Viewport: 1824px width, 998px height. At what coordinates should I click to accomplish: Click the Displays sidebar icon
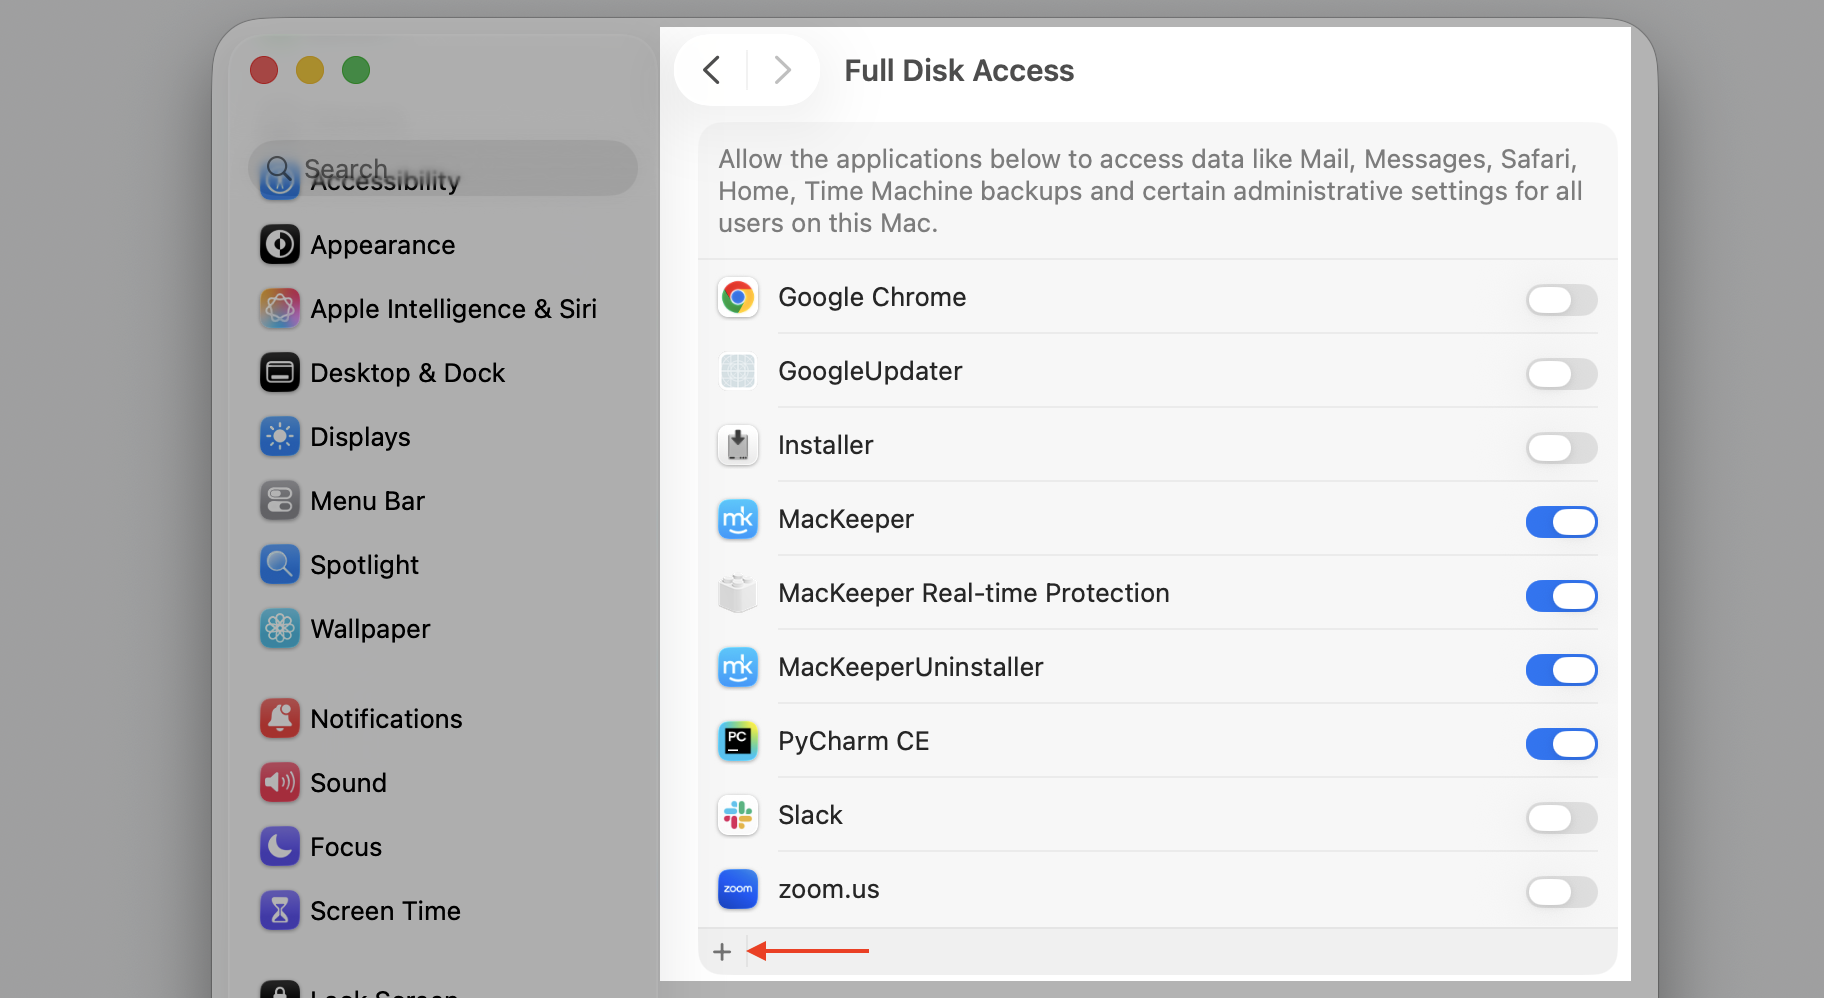click(280, 437)
